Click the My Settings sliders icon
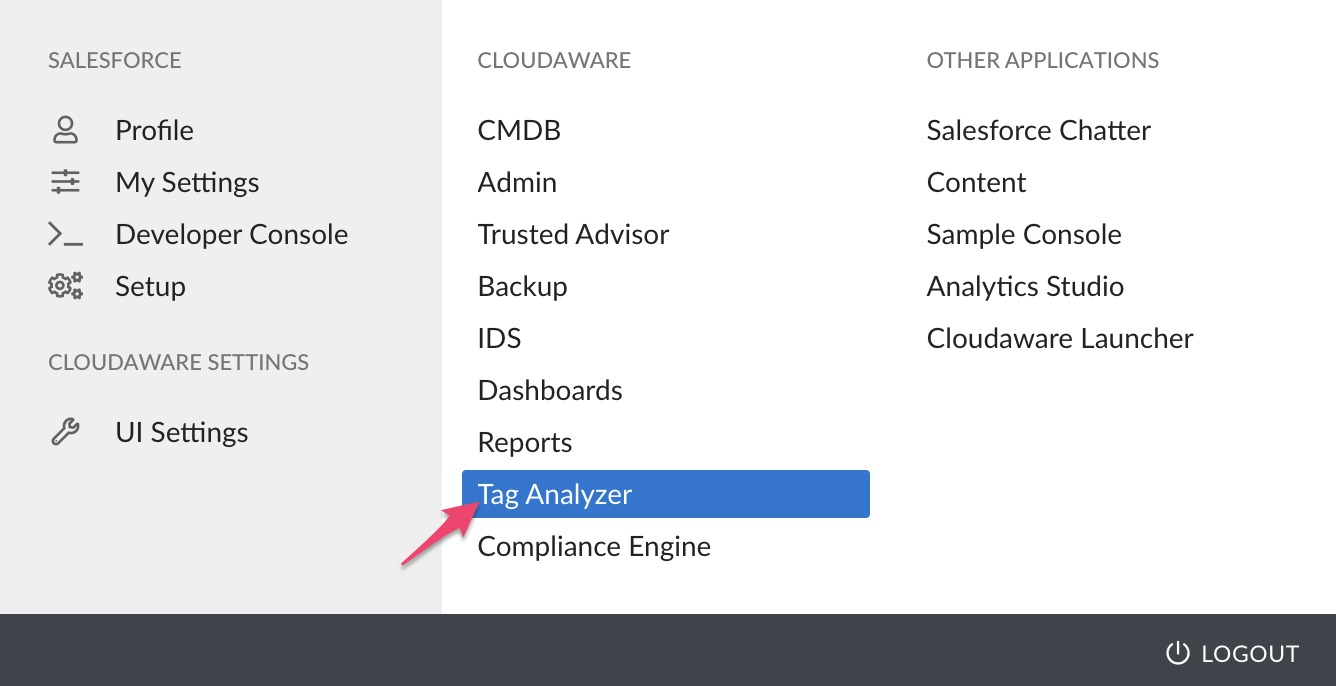The width and height of the screenshot is (1336, 686). click(x=66, y=182)
